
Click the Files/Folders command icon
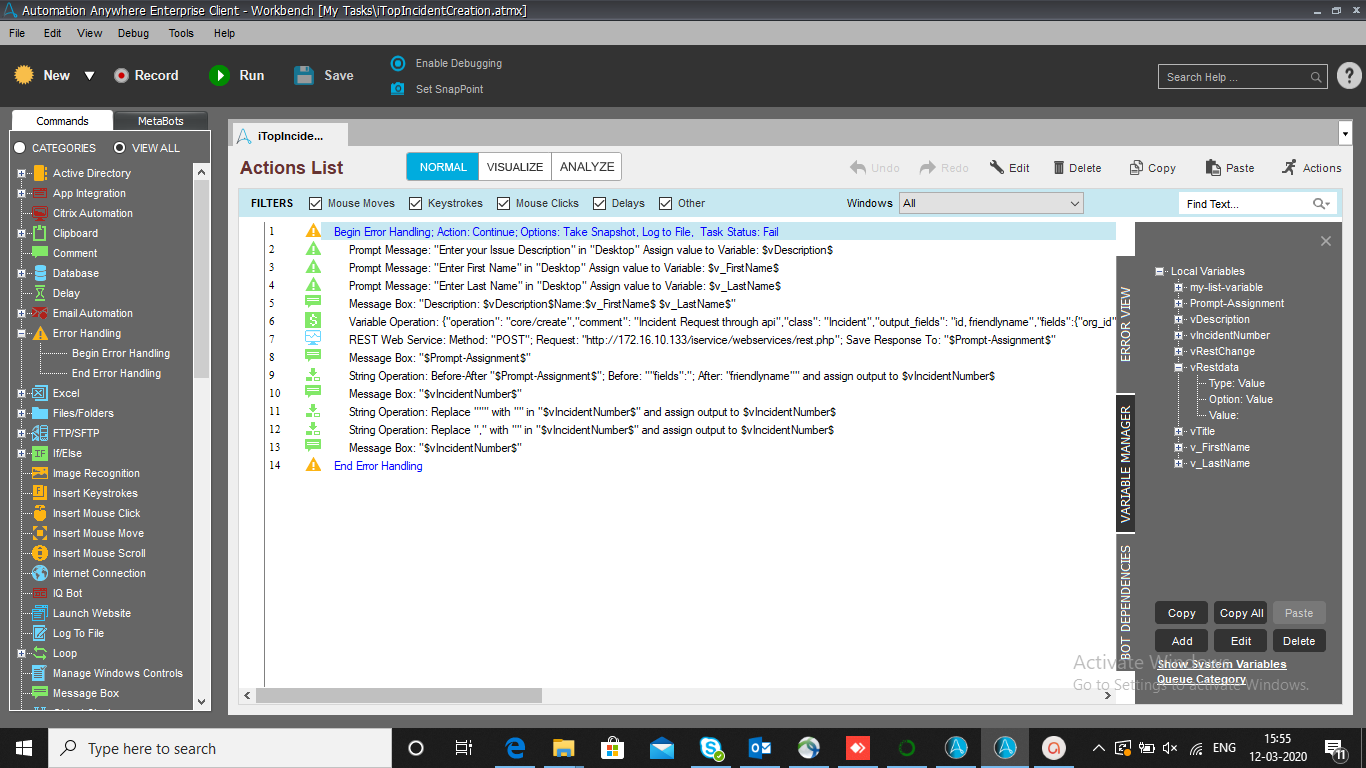[40, 413]
